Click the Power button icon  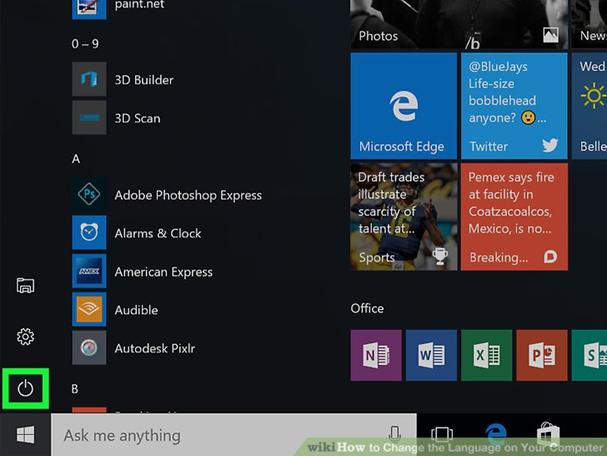pyautogui.click(x=26, y=388)
